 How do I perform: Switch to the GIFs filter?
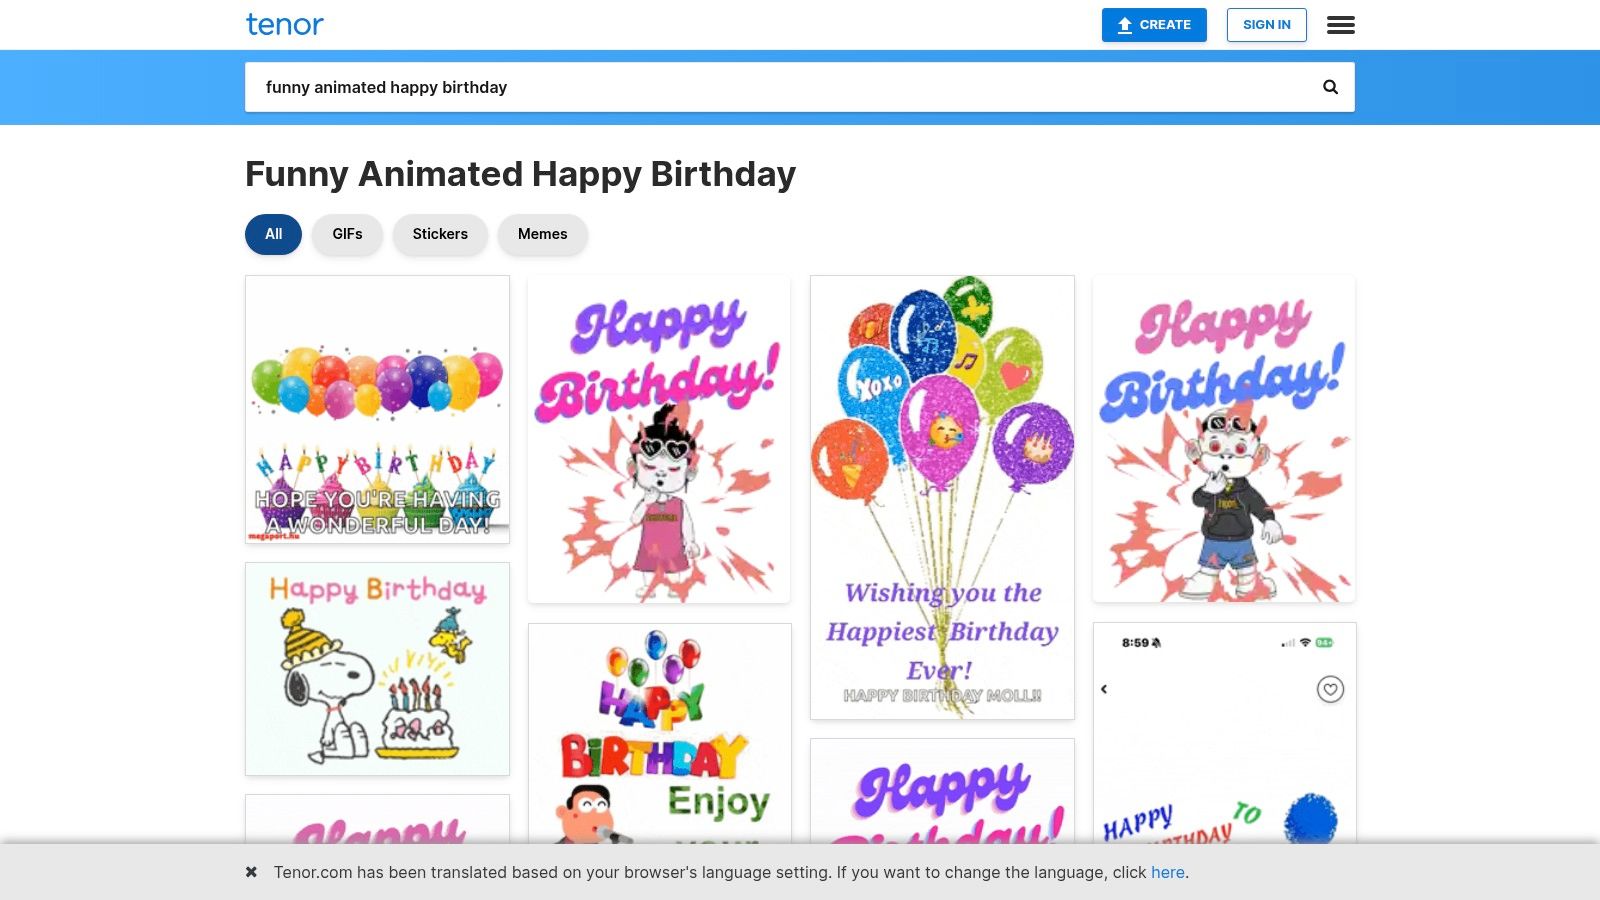(x=347, y=234)
